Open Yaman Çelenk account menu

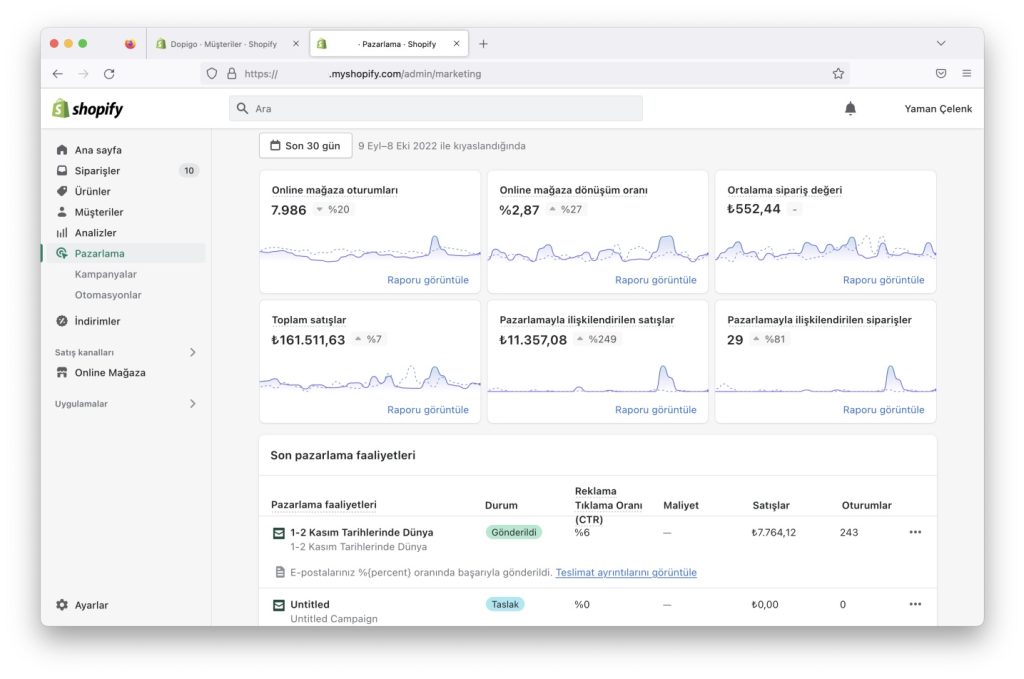click(938, 108)
